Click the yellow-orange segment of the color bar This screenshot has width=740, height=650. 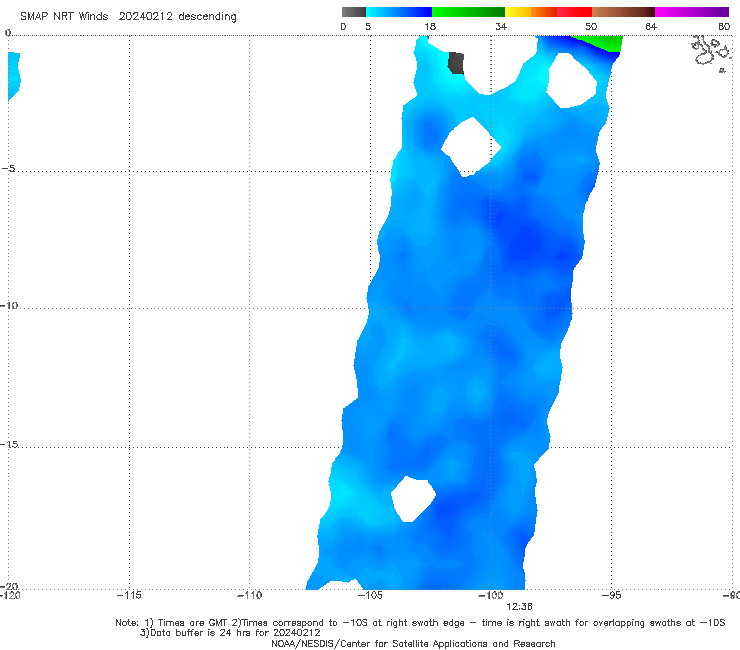pyautogui.click(x=531, y=12)
